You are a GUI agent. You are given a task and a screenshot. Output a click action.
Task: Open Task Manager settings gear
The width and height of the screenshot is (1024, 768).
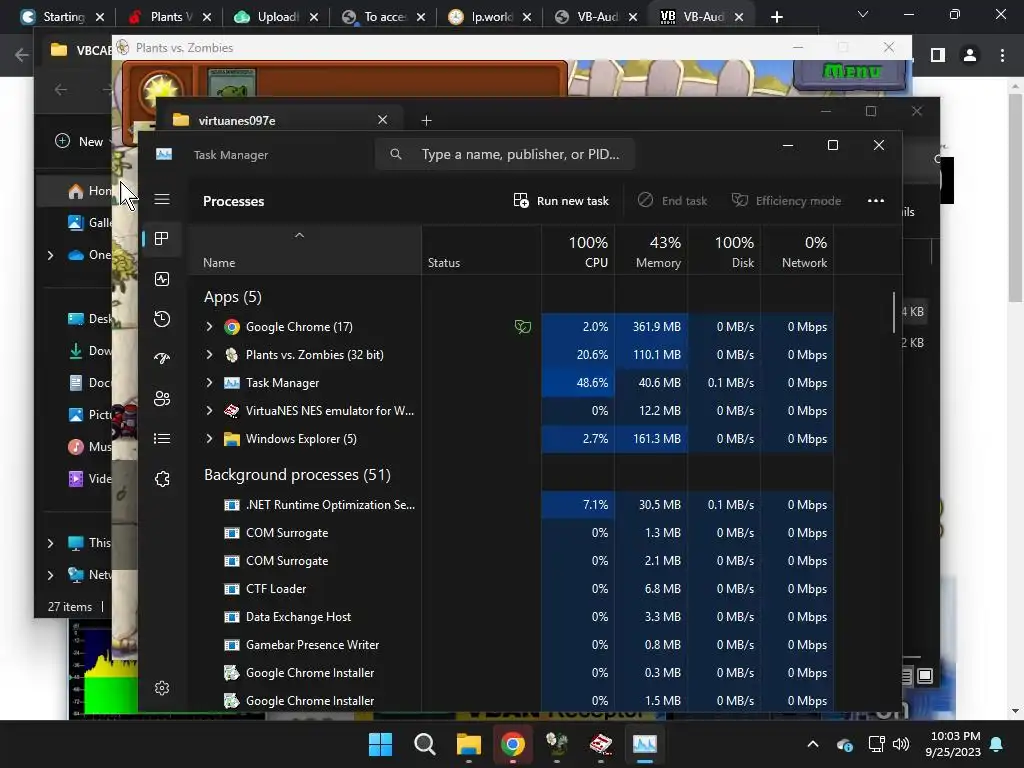coord(162,688)
